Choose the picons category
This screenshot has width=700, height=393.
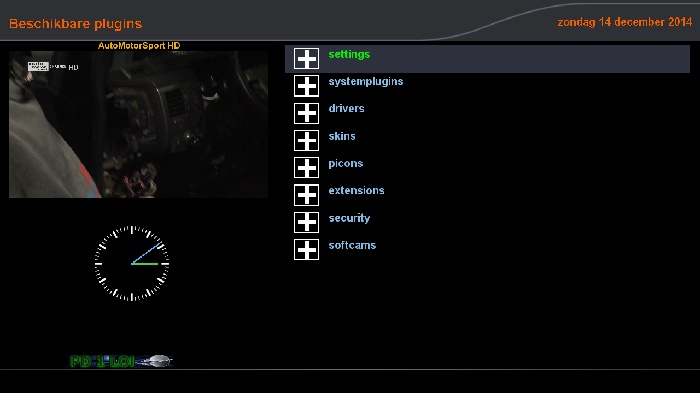(x=346, y=163)
